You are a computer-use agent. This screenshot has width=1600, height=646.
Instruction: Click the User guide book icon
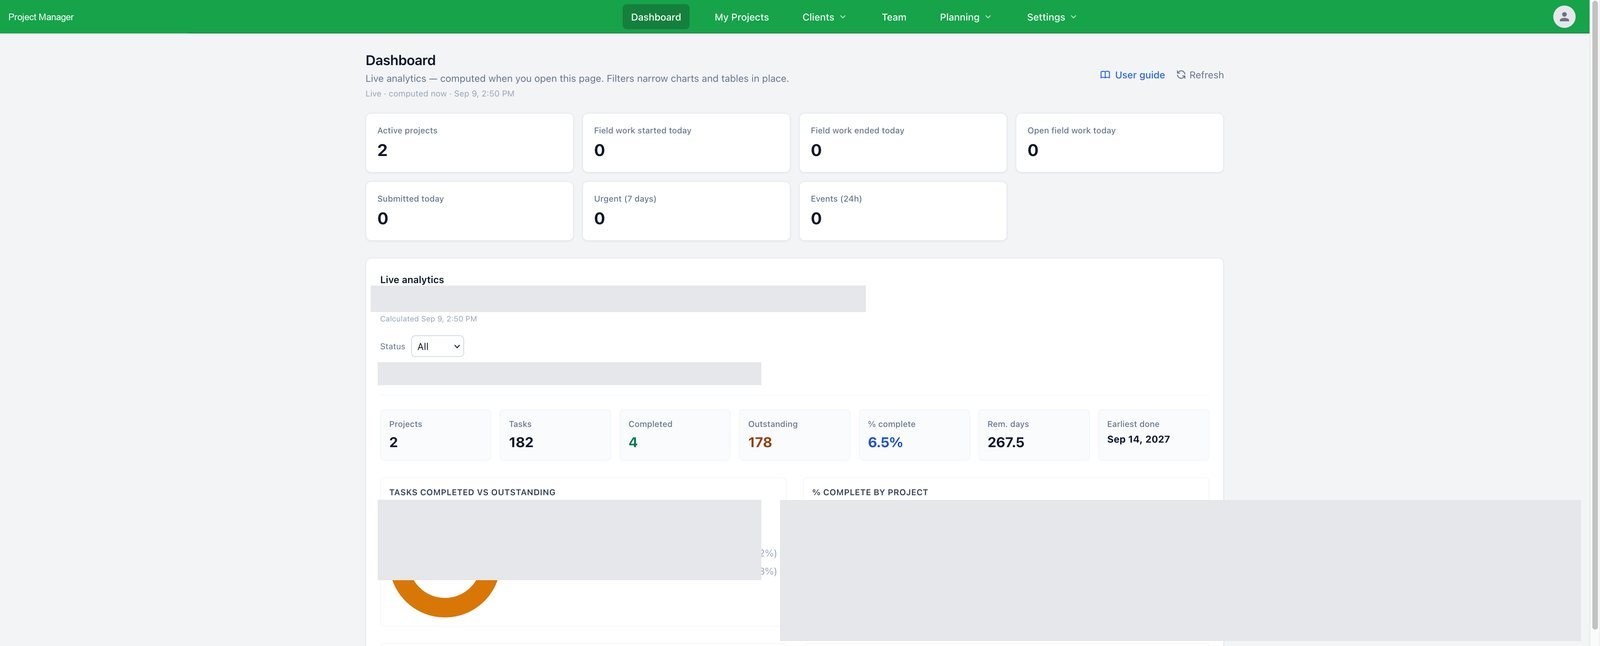coord(1105,75)
